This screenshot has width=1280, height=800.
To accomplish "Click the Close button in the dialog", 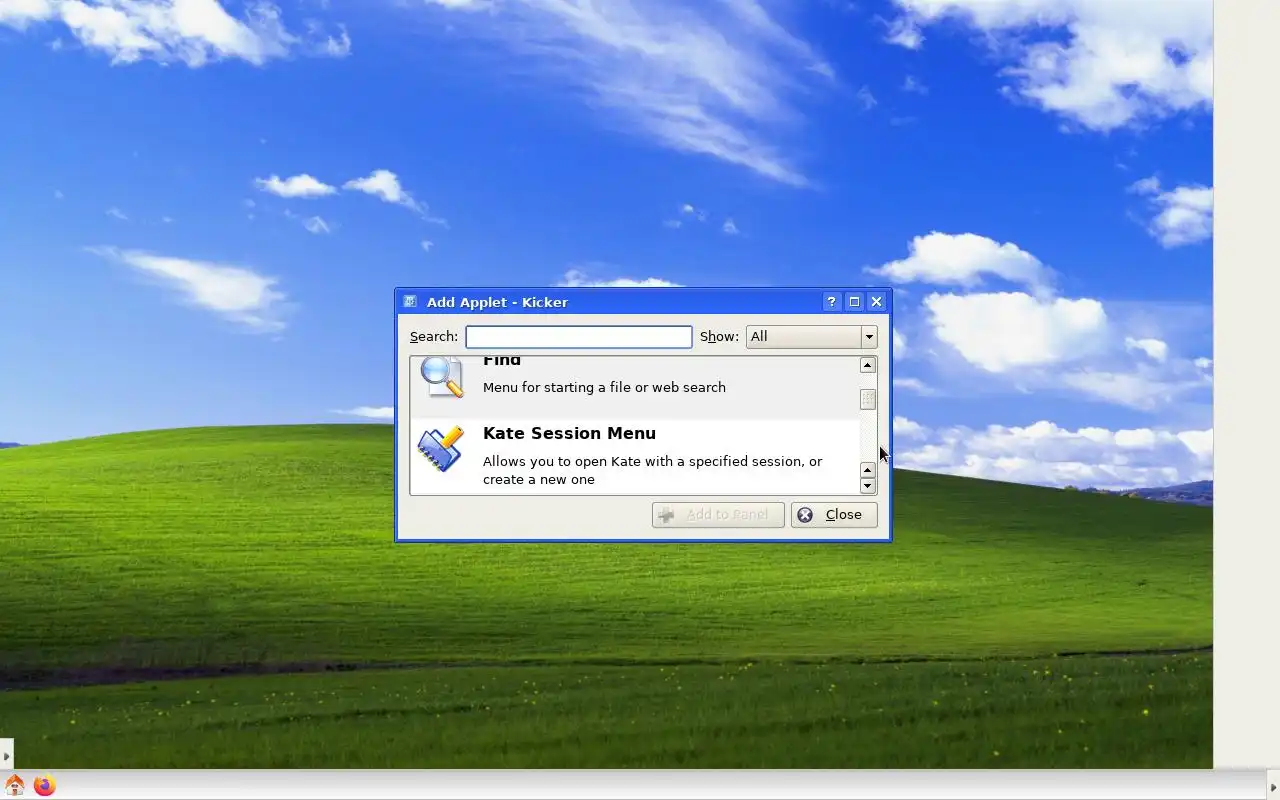I will click(834, 514).
